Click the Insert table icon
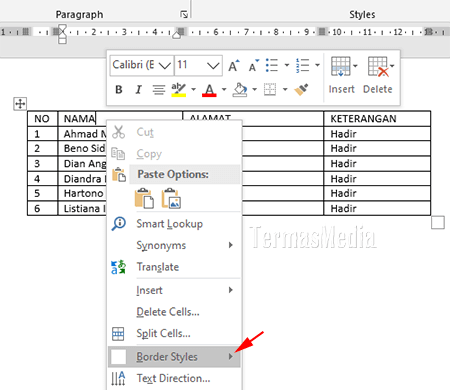The height and width of the screenshot is (390, 450). point(340,66)
